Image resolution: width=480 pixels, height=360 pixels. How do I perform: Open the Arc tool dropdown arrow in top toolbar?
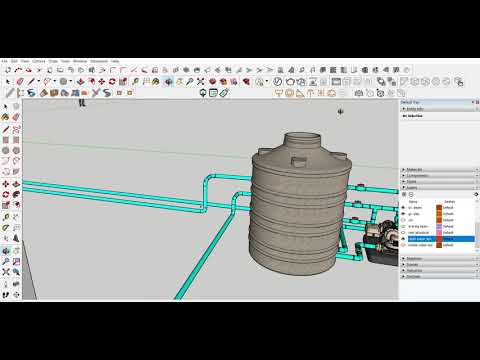click(55, 82)
